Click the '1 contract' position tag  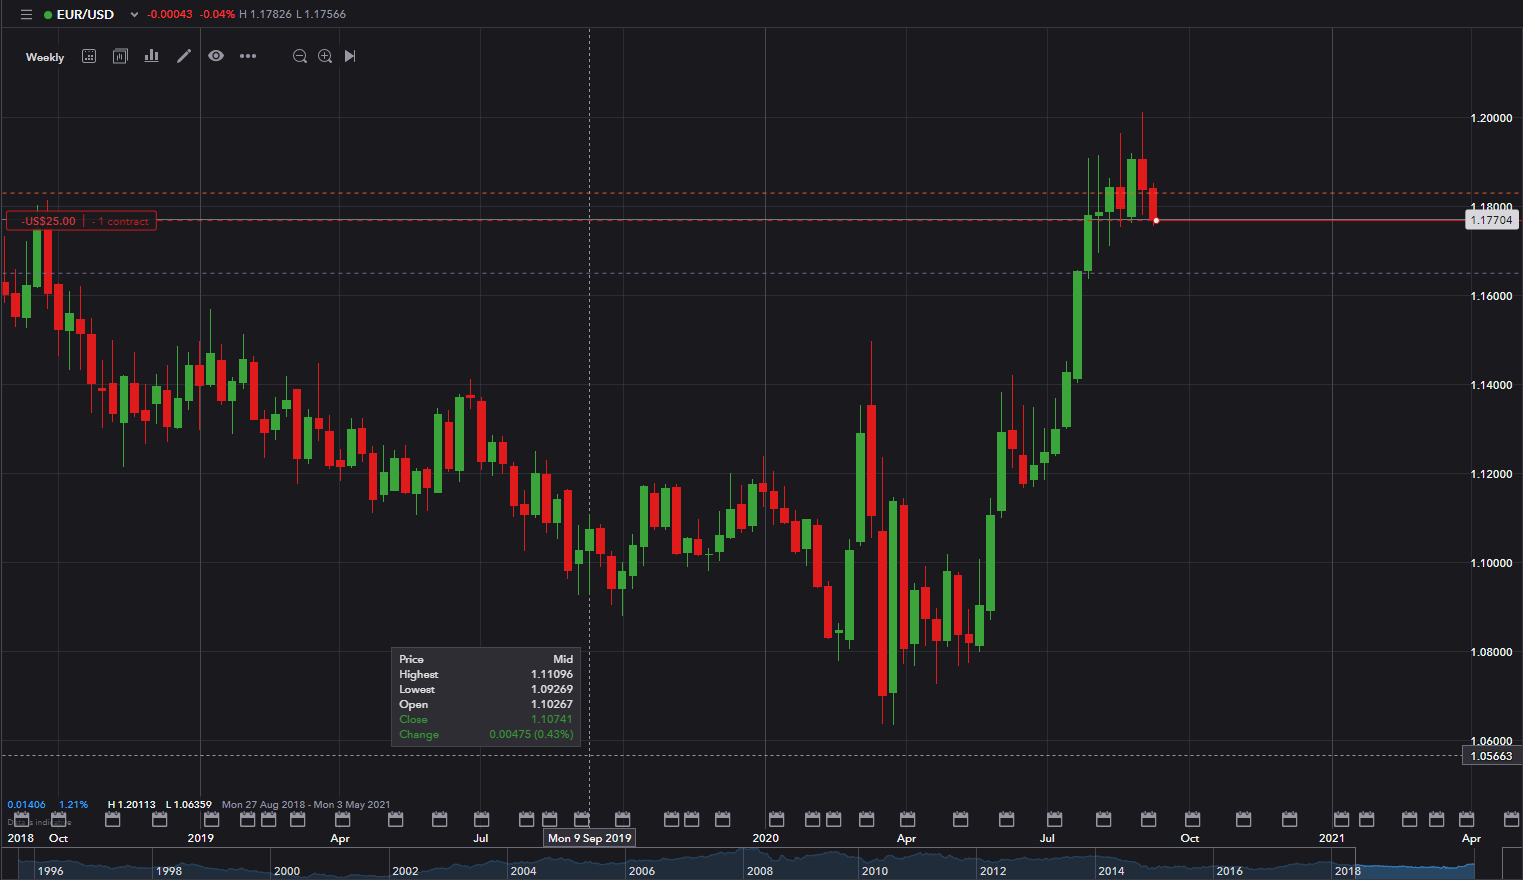123,221
